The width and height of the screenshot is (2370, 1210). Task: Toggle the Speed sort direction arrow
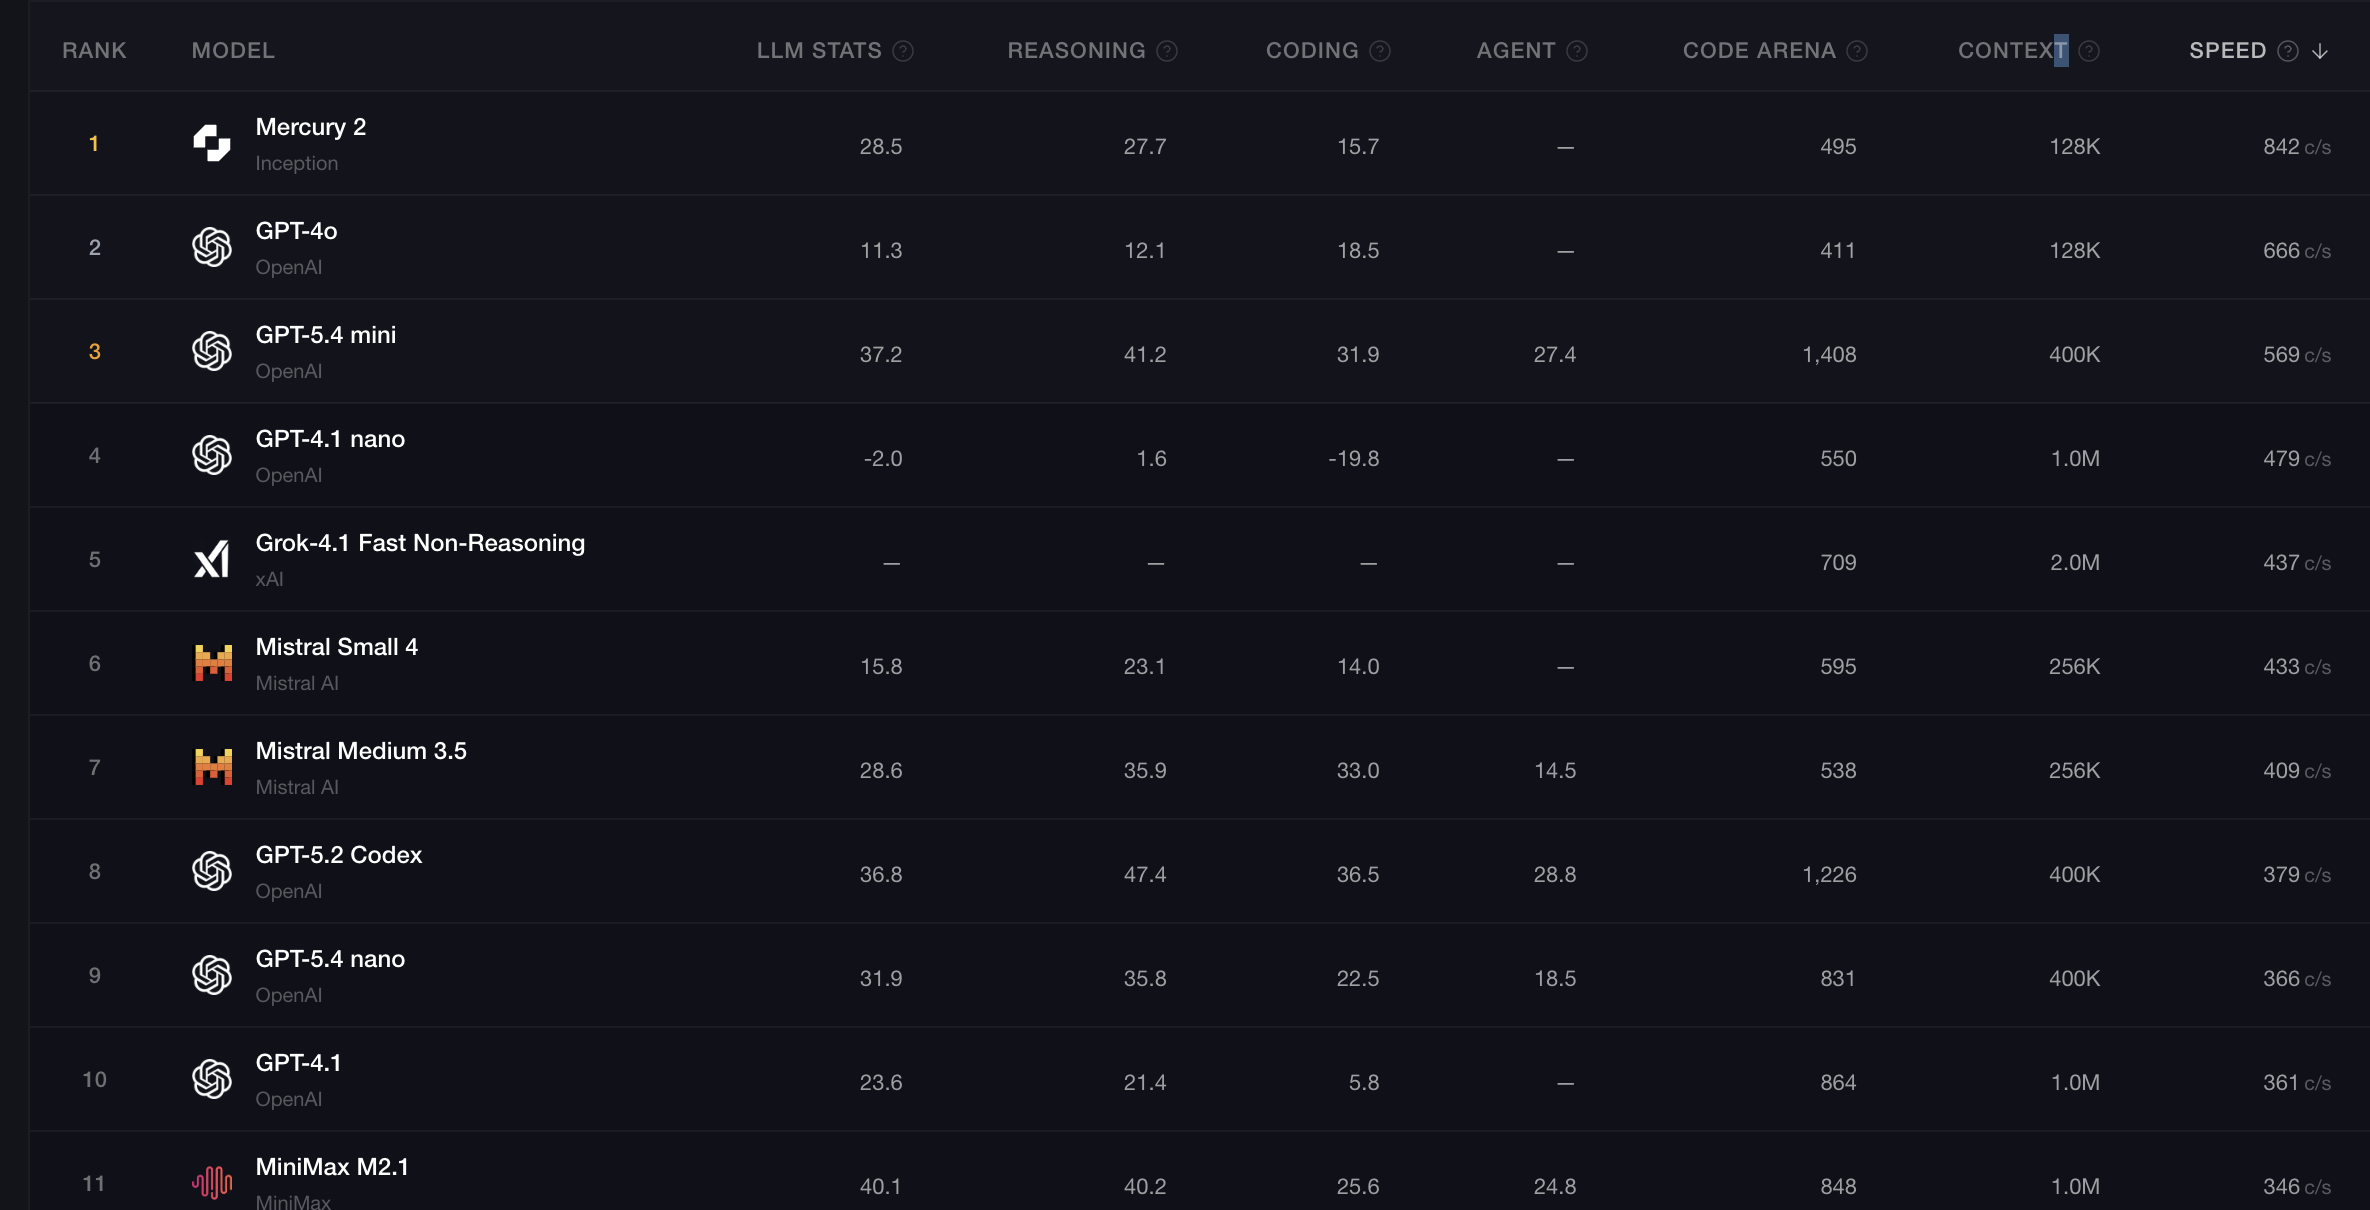(x=2320, y=51)
